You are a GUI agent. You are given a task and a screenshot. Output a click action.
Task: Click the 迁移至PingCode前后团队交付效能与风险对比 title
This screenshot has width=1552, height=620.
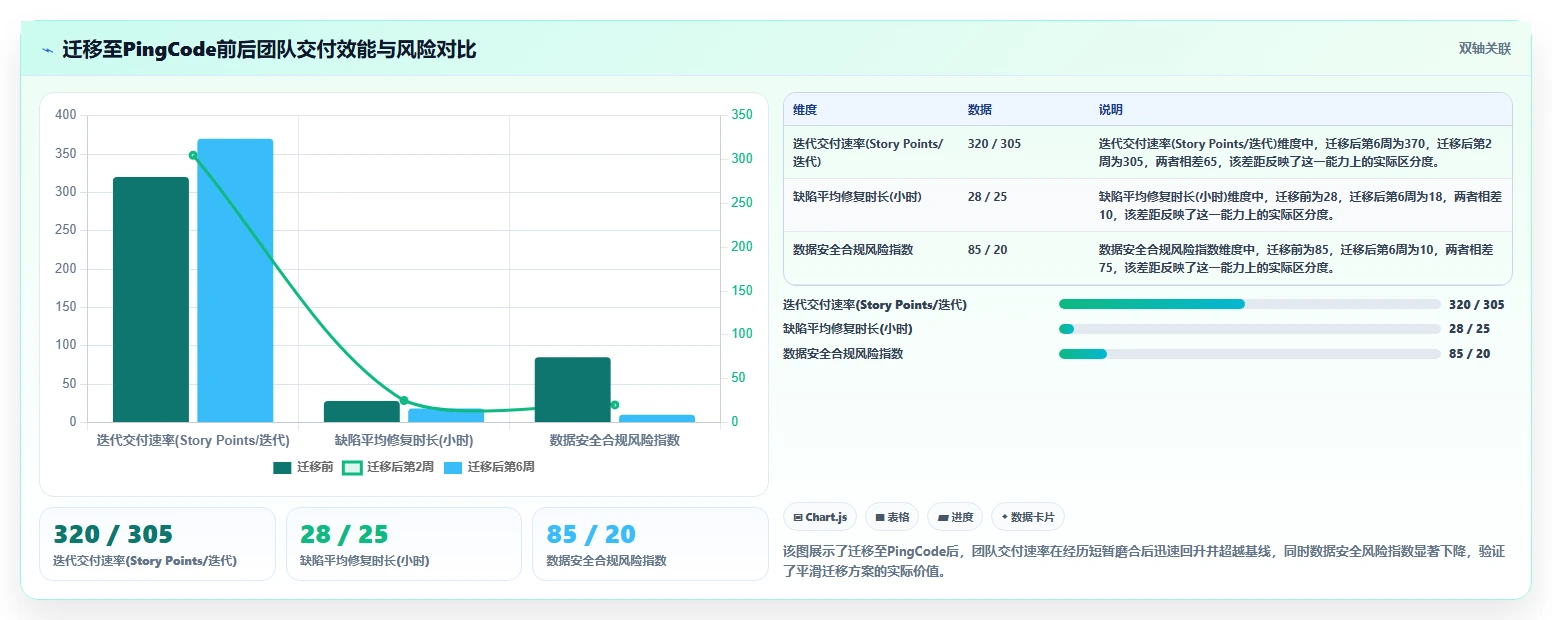coord(269,50)
